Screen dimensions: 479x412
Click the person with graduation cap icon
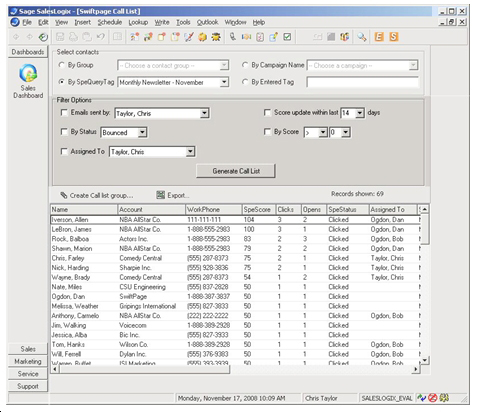coord(216,37)
